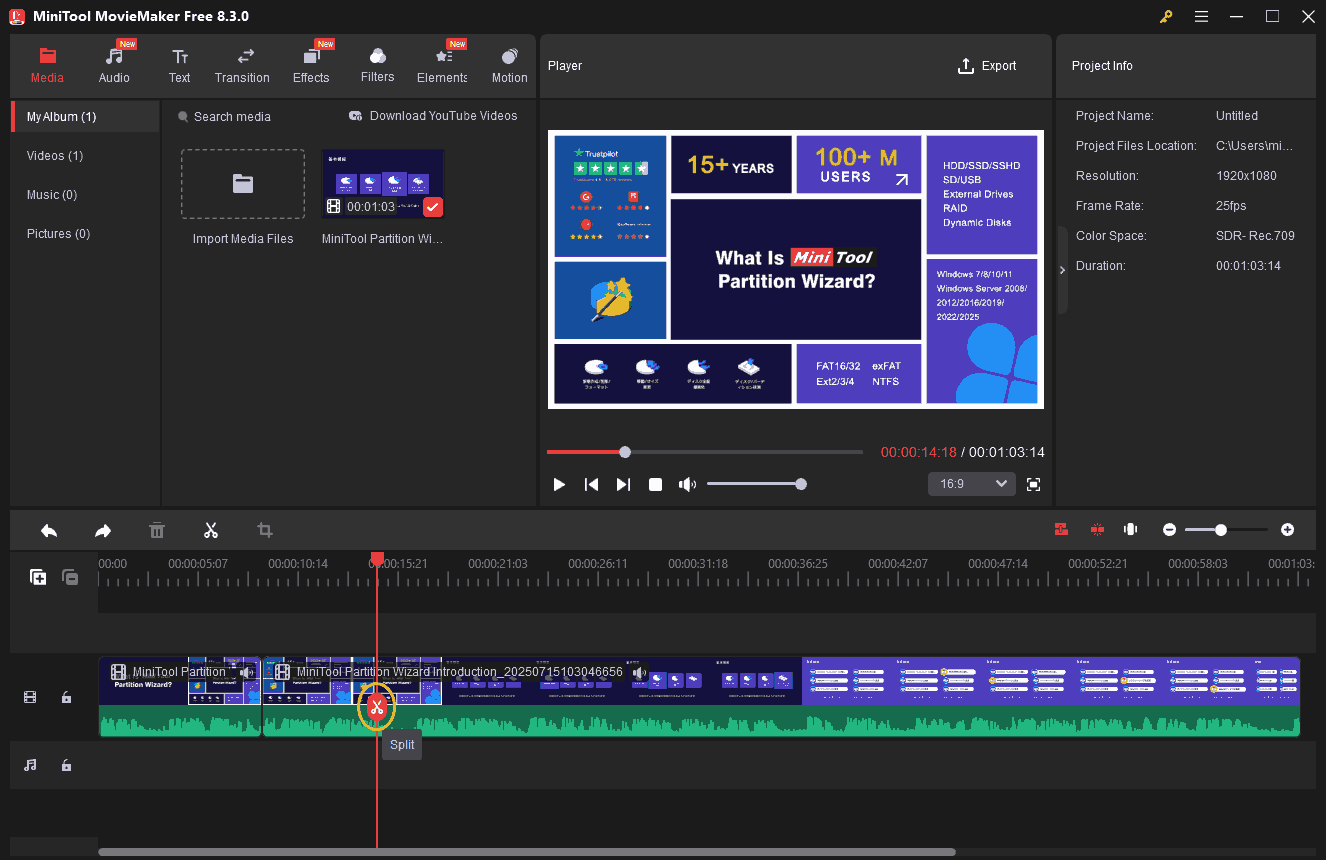
Task: Click the audio waveform toolbar icon
Action: (1131, 530)
